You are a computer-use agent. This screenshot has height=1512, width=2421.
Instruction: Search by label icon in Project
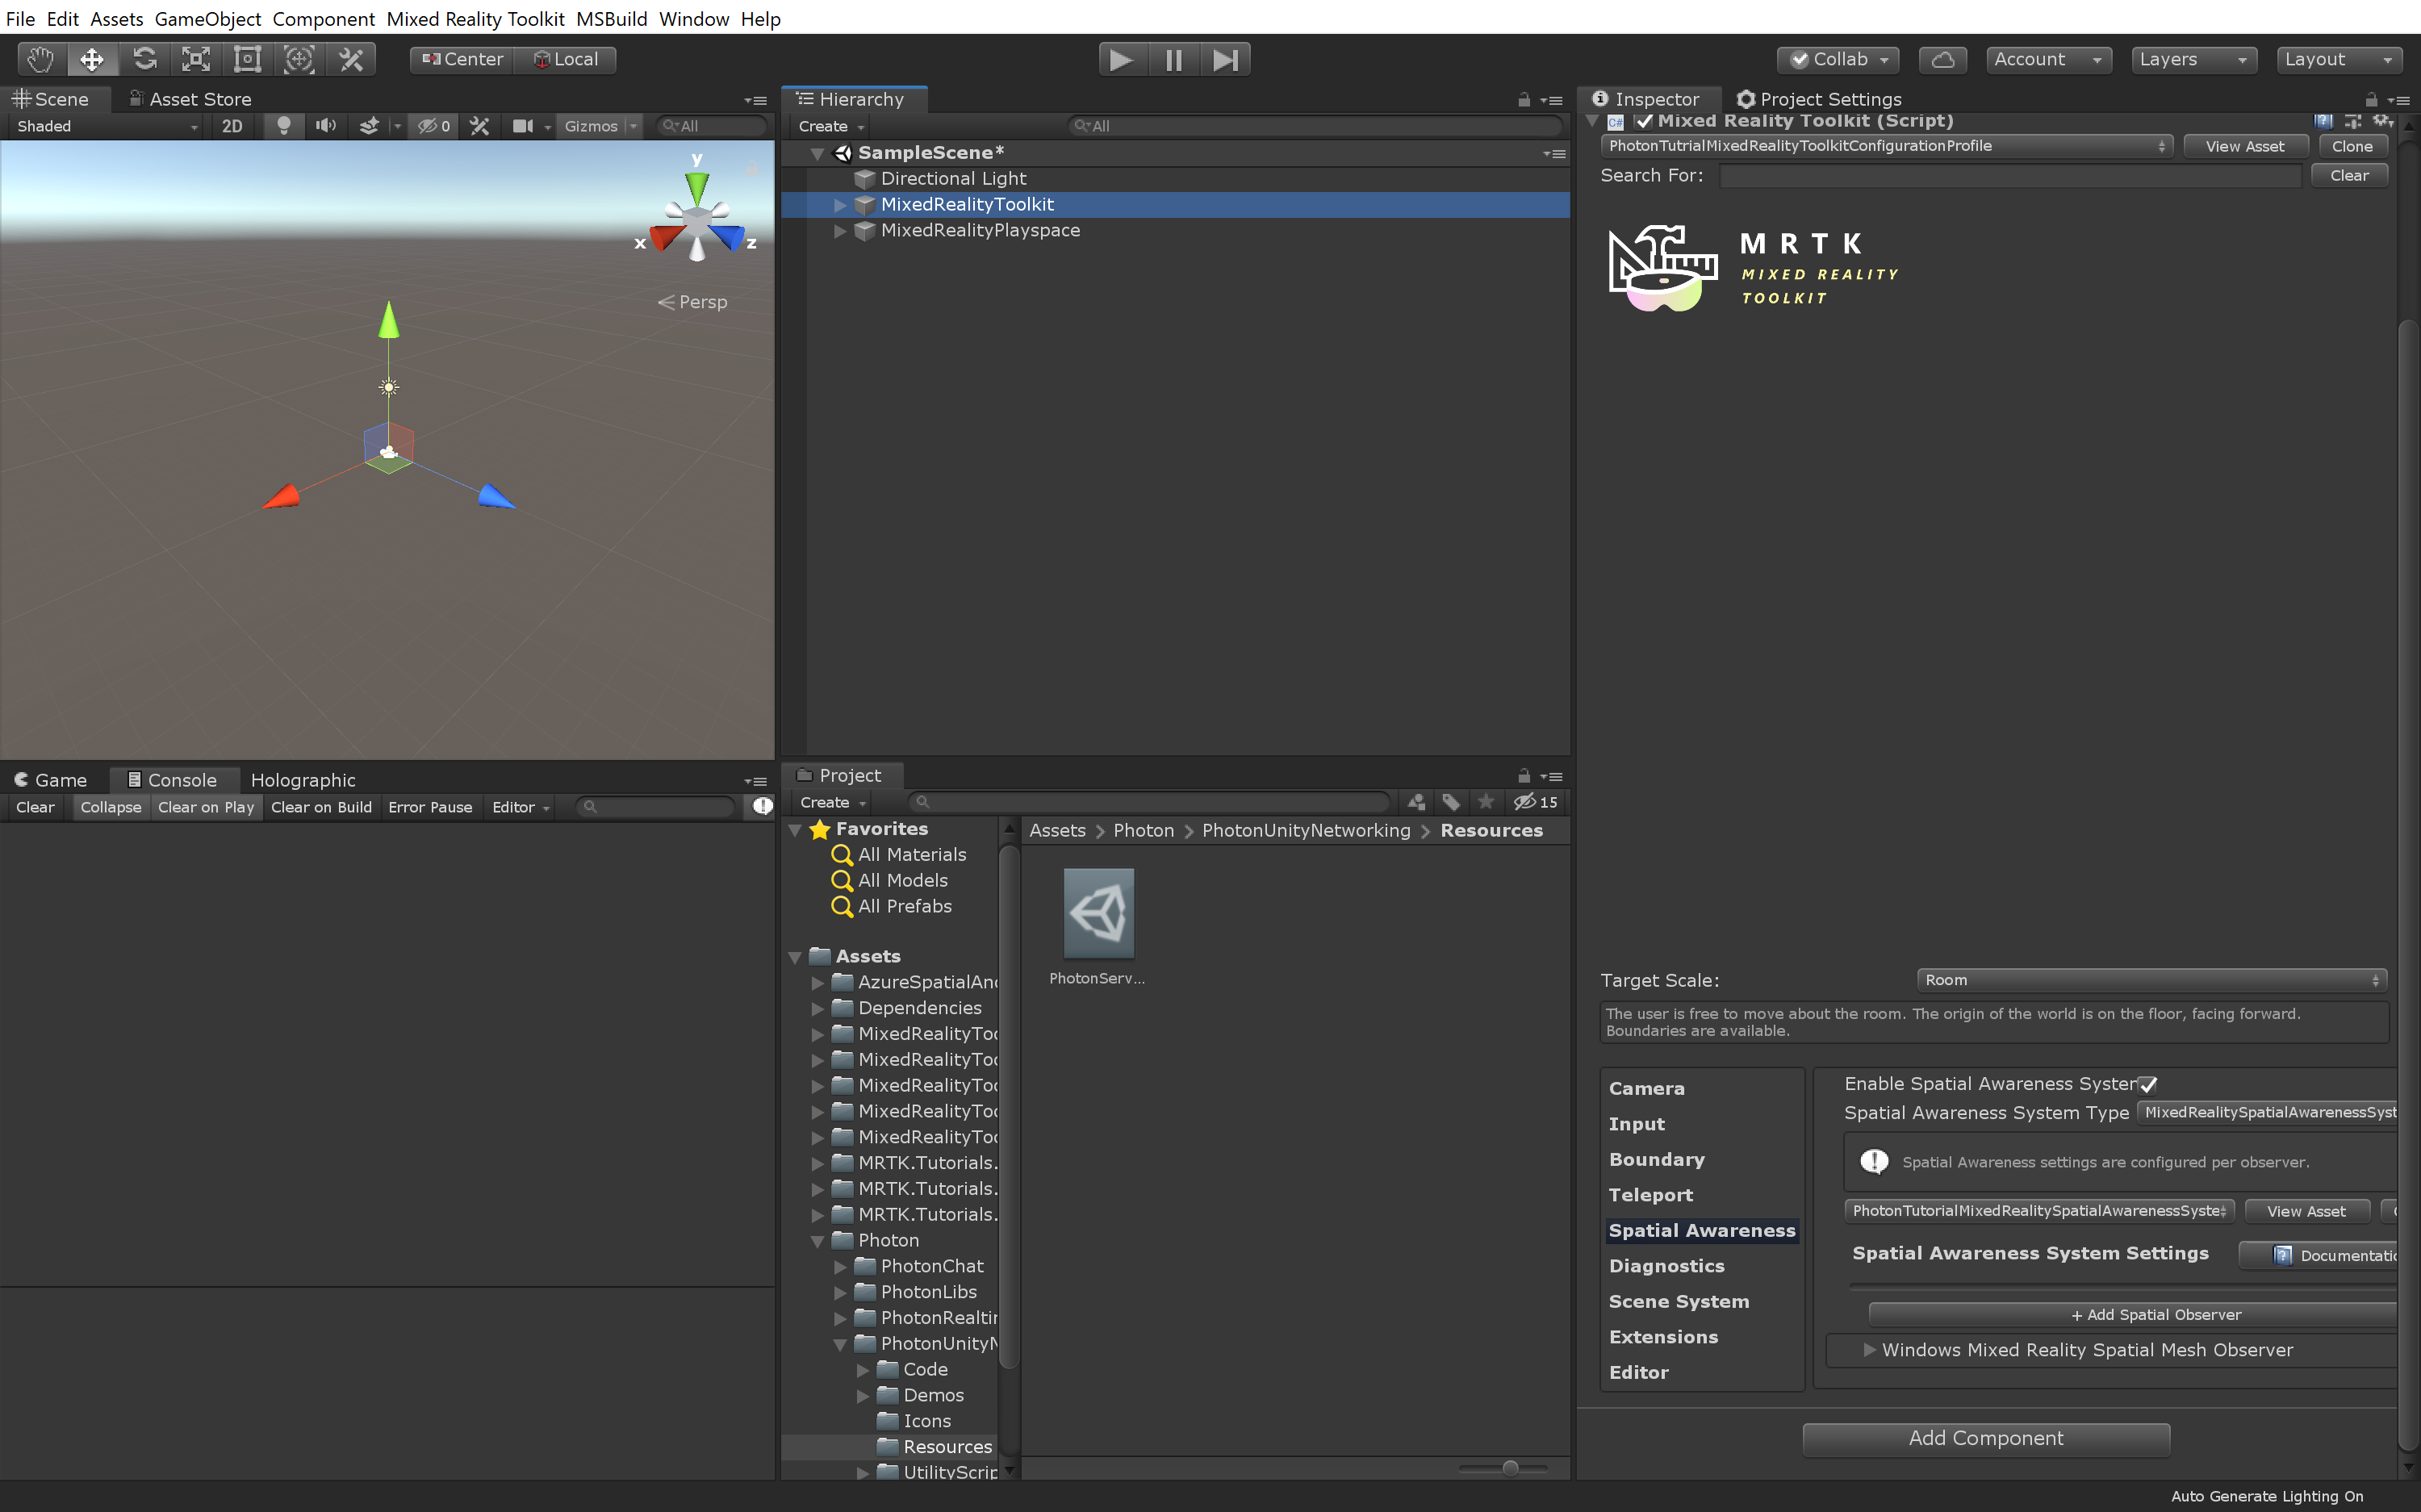point(1451,802)
